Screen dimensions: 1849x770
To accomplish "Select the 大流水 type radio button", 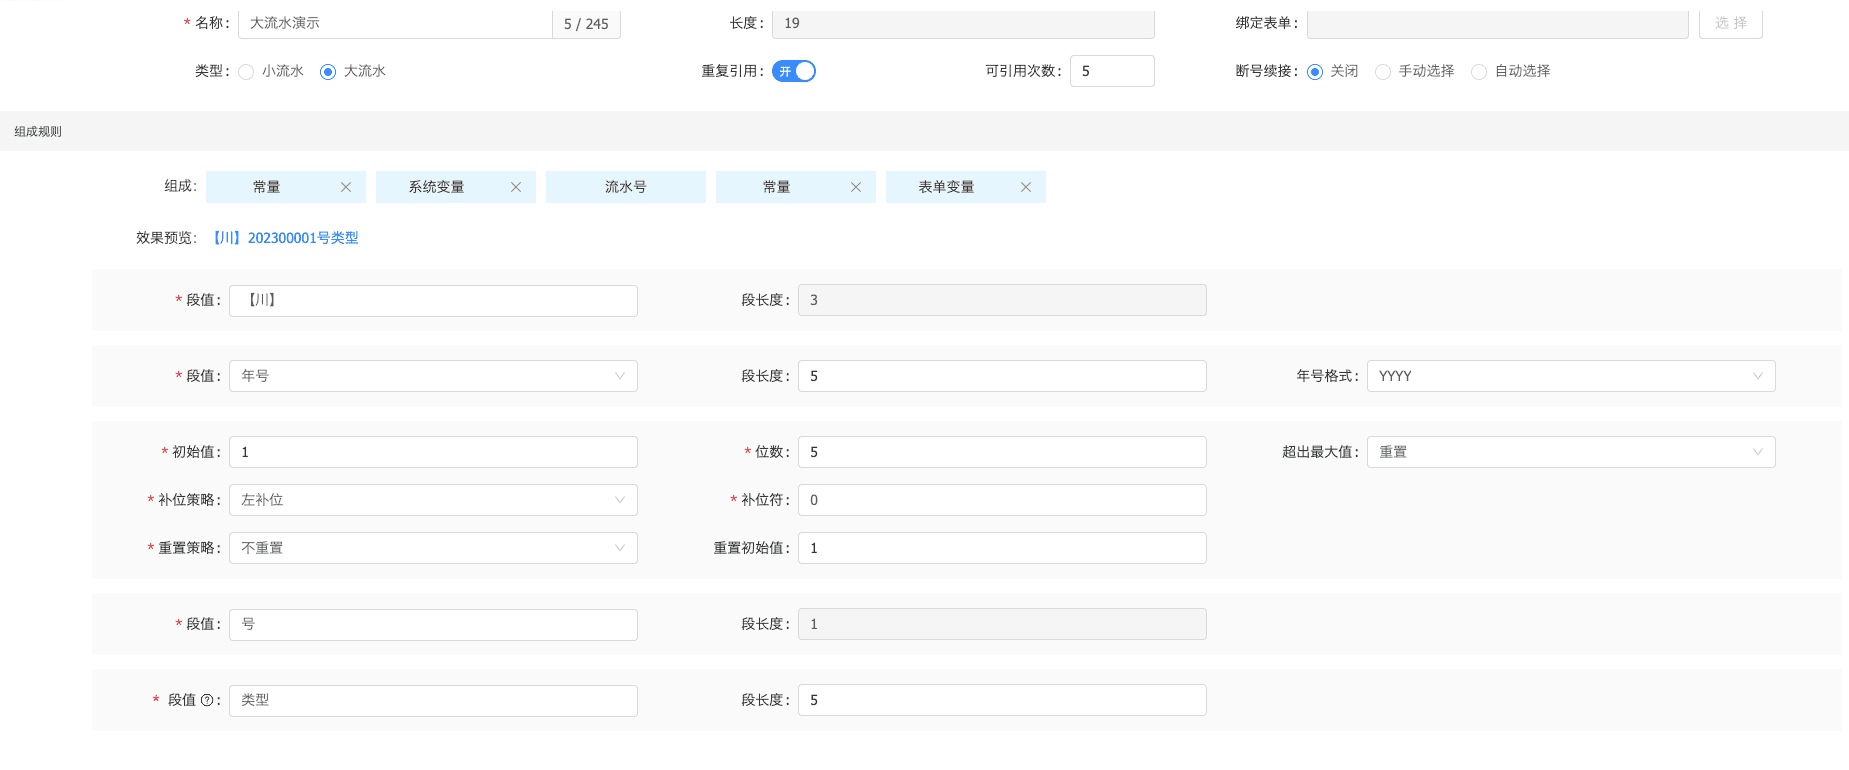I will [x=328, y=72].
